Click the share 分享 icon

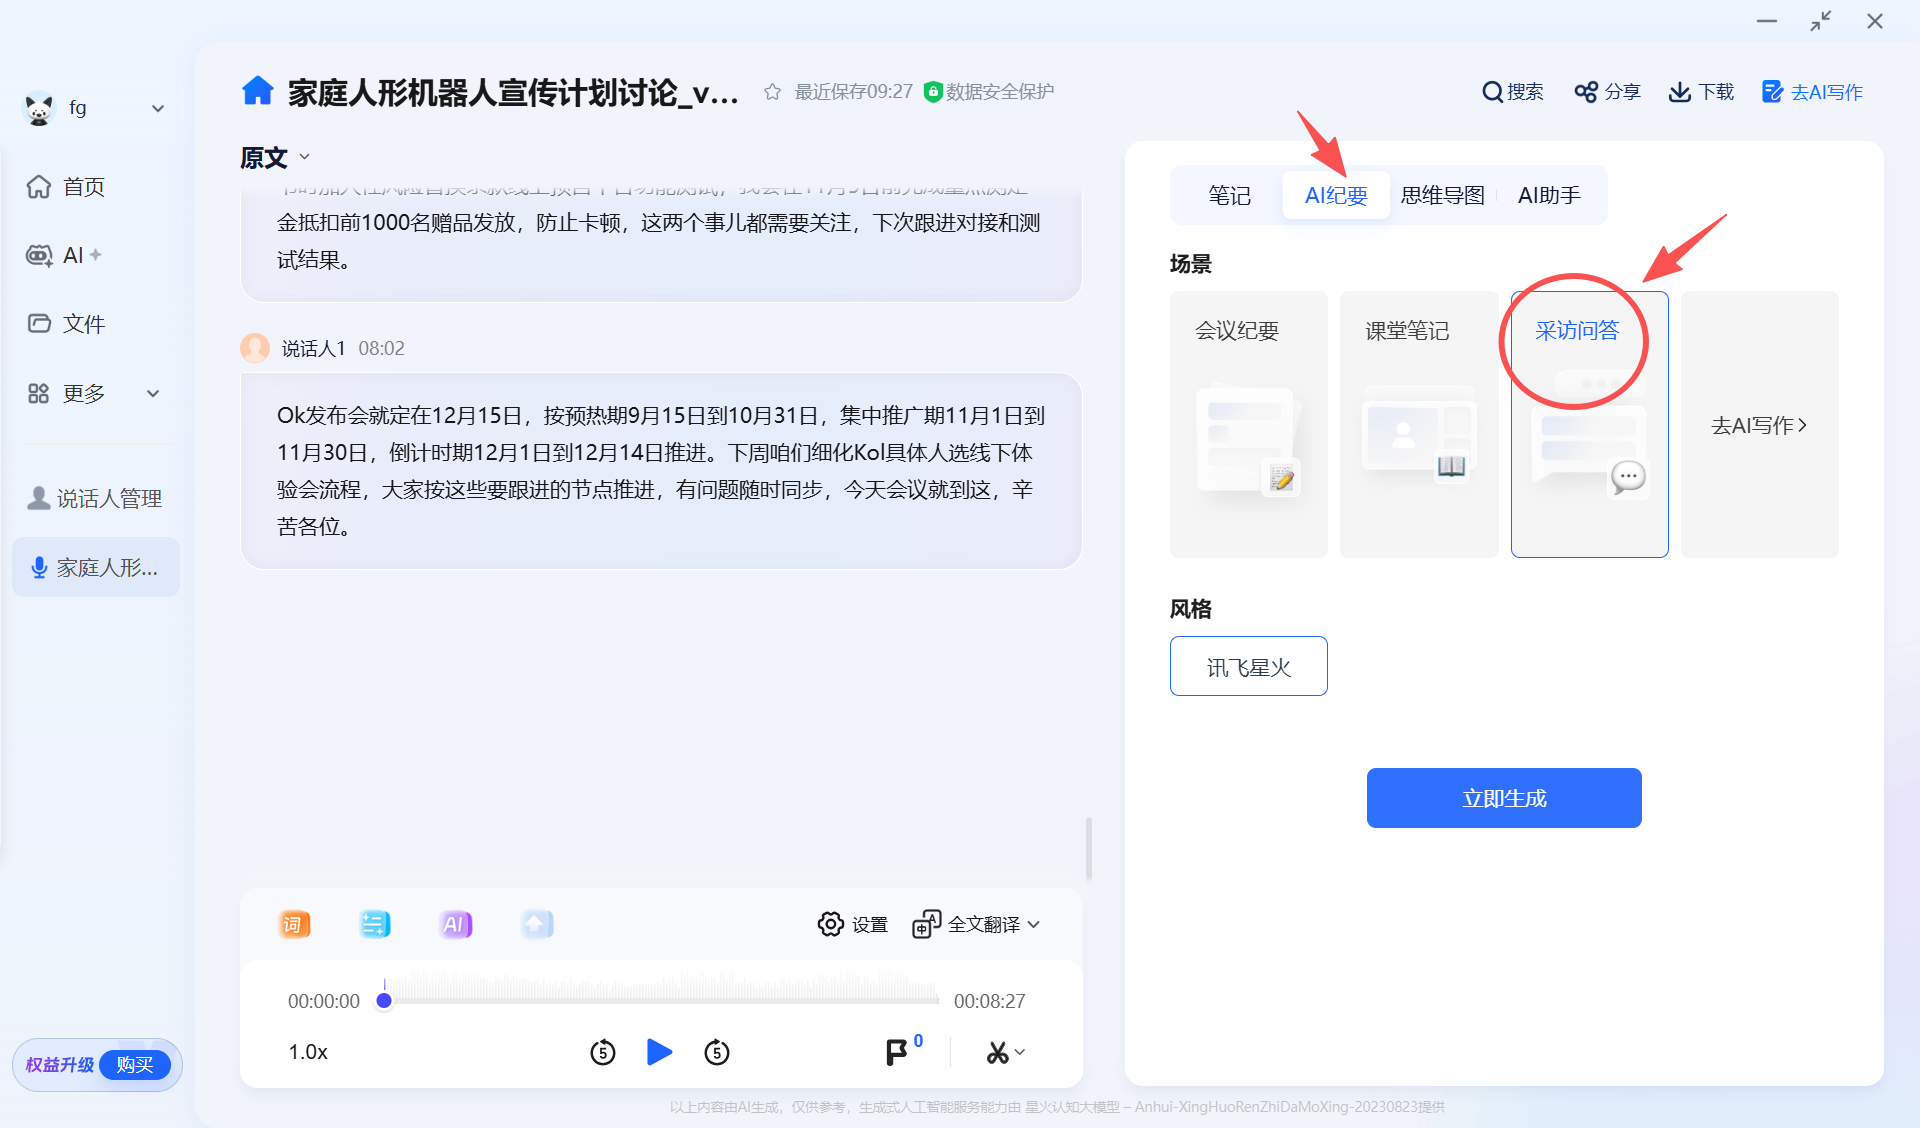tap(1606, 91)
